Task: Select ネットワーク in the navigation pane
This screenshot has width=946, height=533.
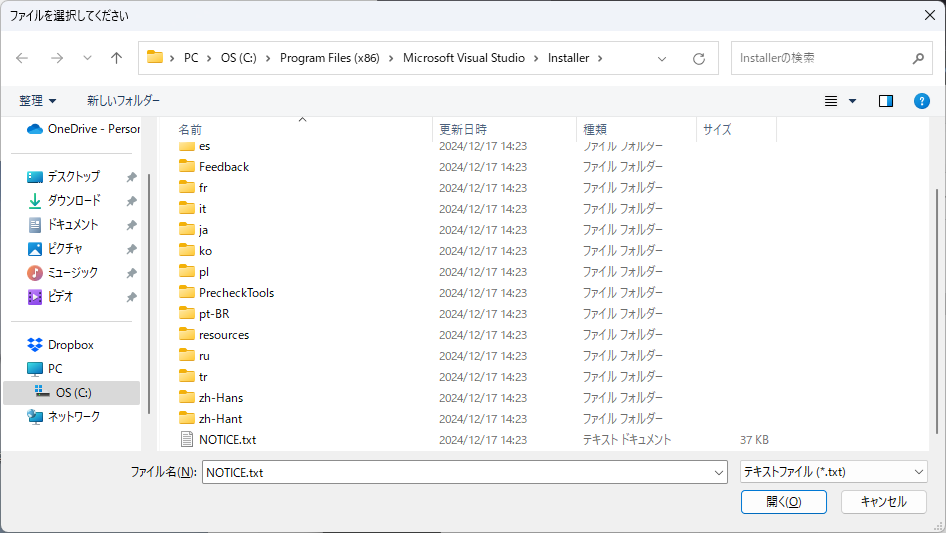Action: pyautogui.click(x=74, y=417)
